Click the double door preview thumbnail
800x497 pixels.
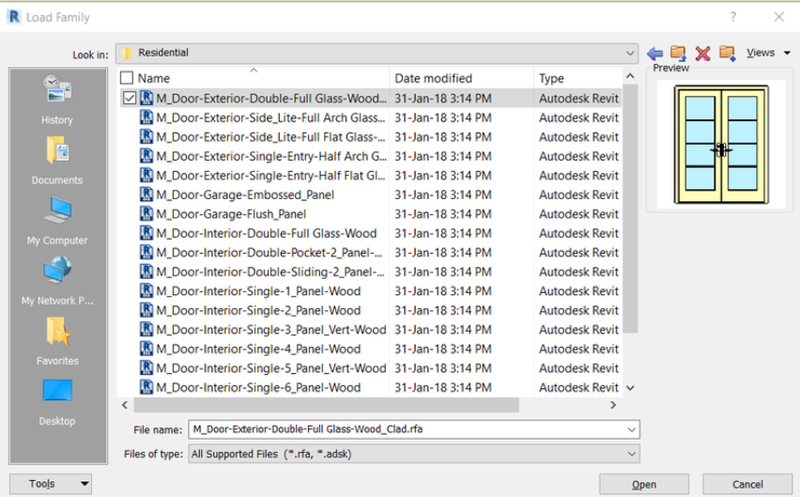coord(721,145)
